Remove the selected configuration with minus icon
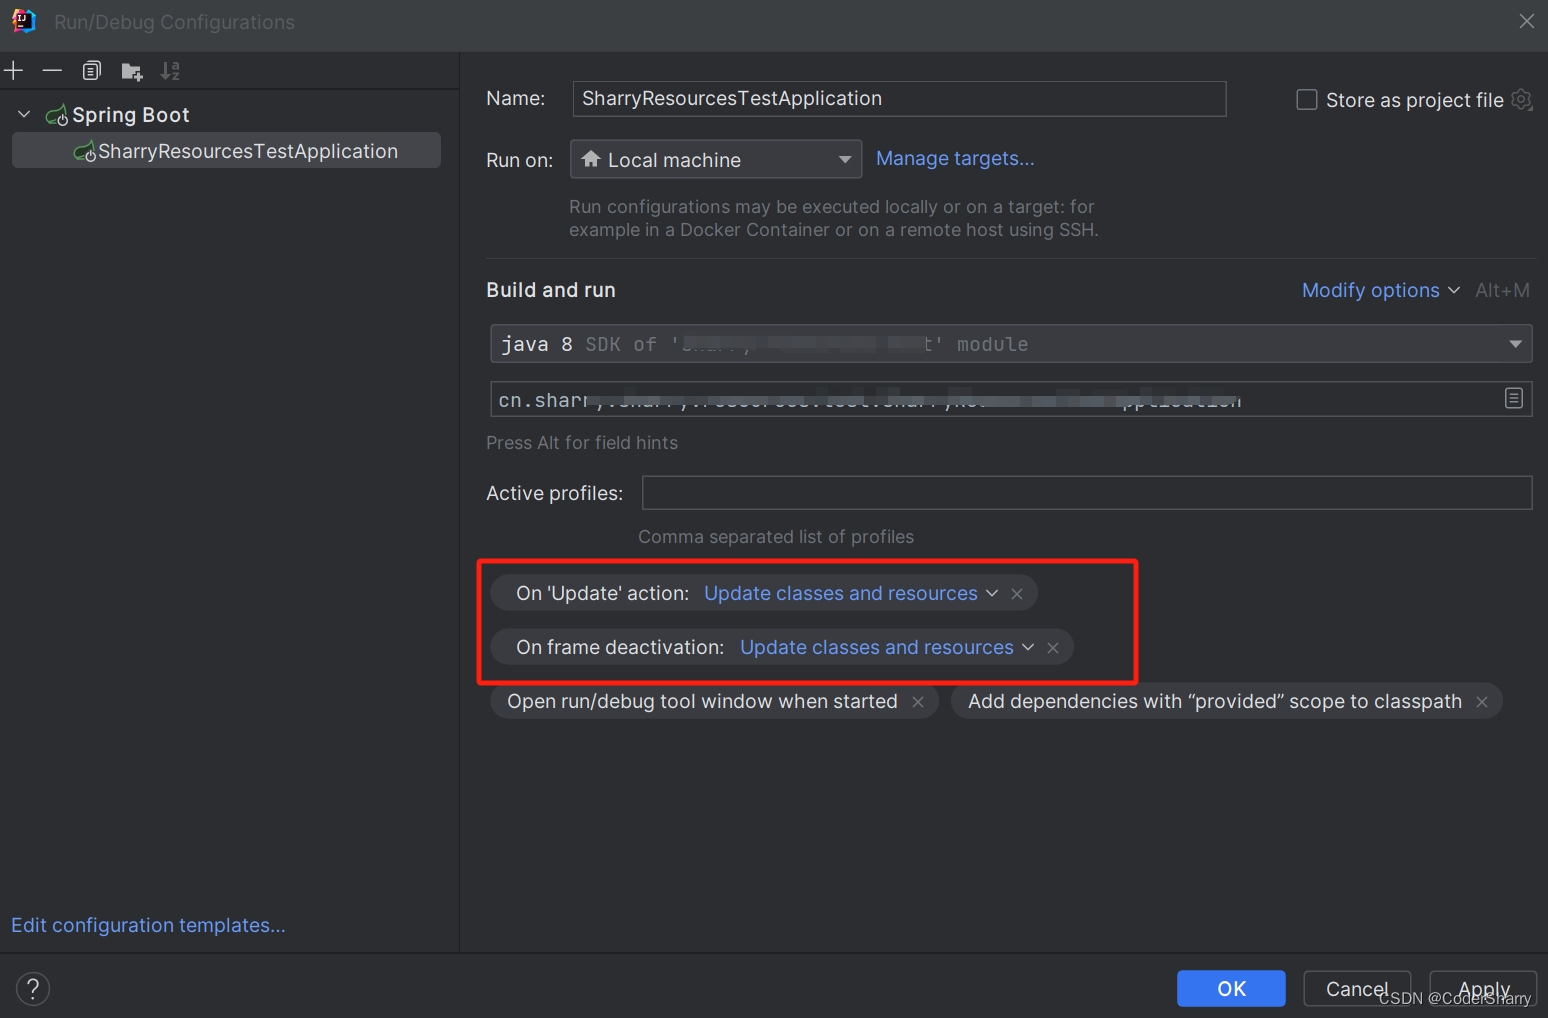This screenshot has width=1548, height=1018. [52, 70]
